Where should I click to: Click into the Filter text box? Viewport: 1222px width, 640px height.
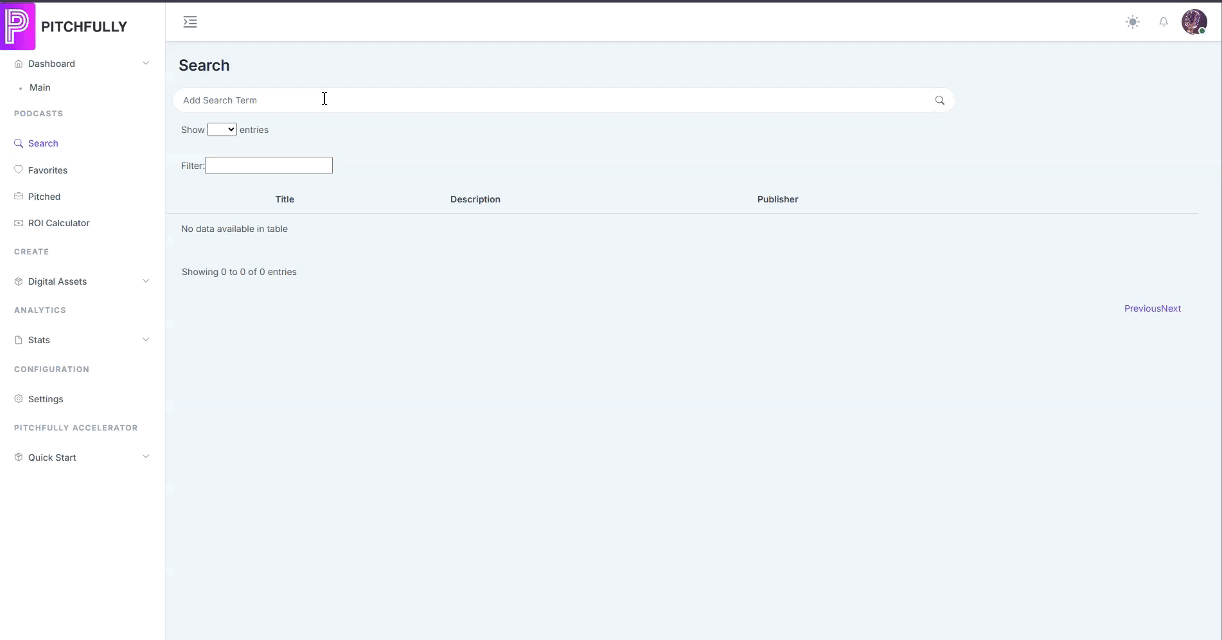[x=269, y=165]
